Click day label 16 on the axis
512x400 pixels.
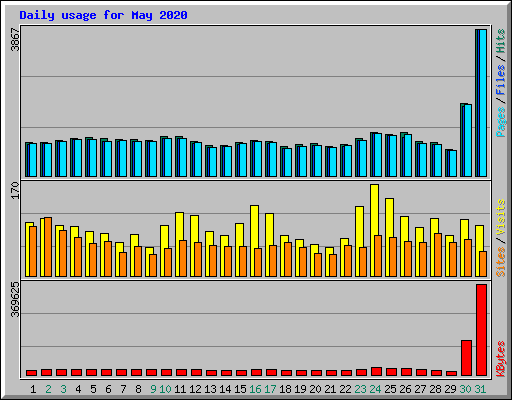[255, 389]
